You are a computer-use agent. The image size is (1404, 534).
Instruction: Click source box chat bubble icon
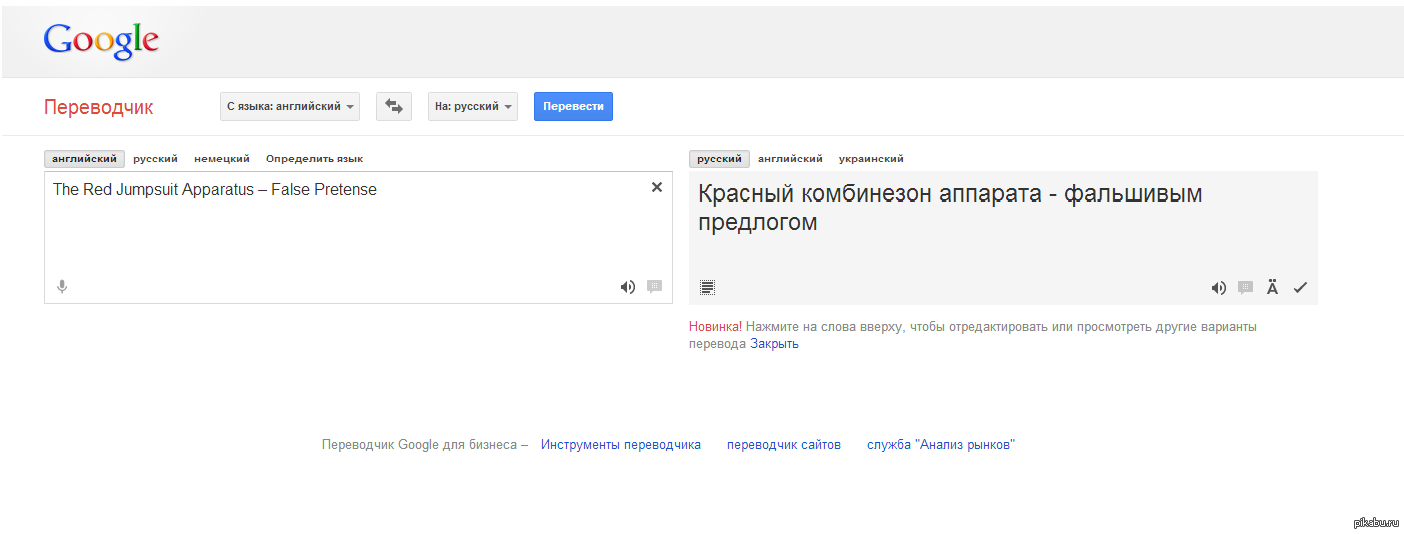655,287
